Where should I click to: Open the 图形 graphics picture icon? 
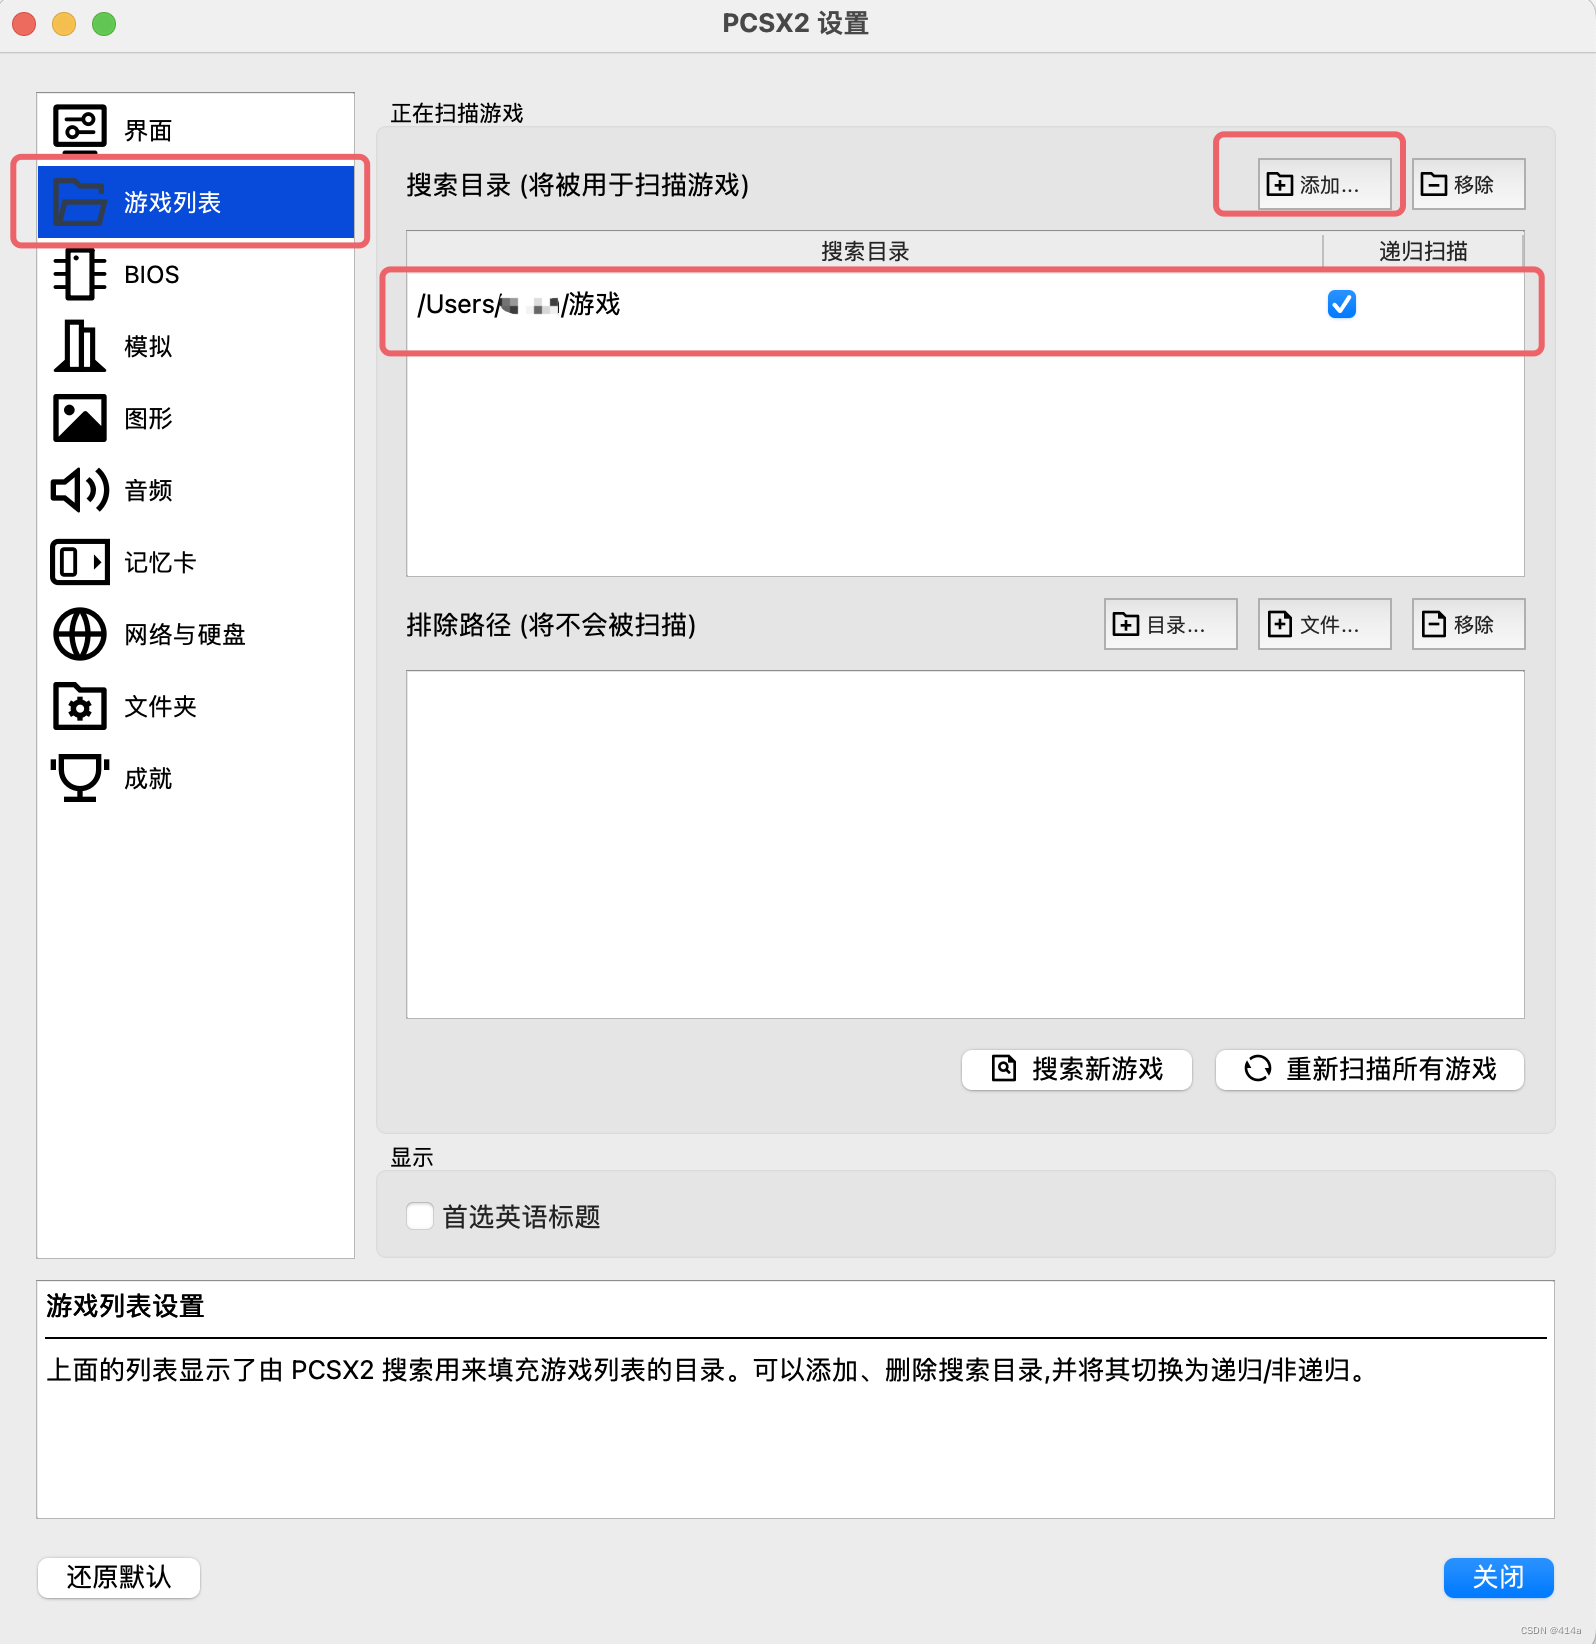click(x=79, y=418)
